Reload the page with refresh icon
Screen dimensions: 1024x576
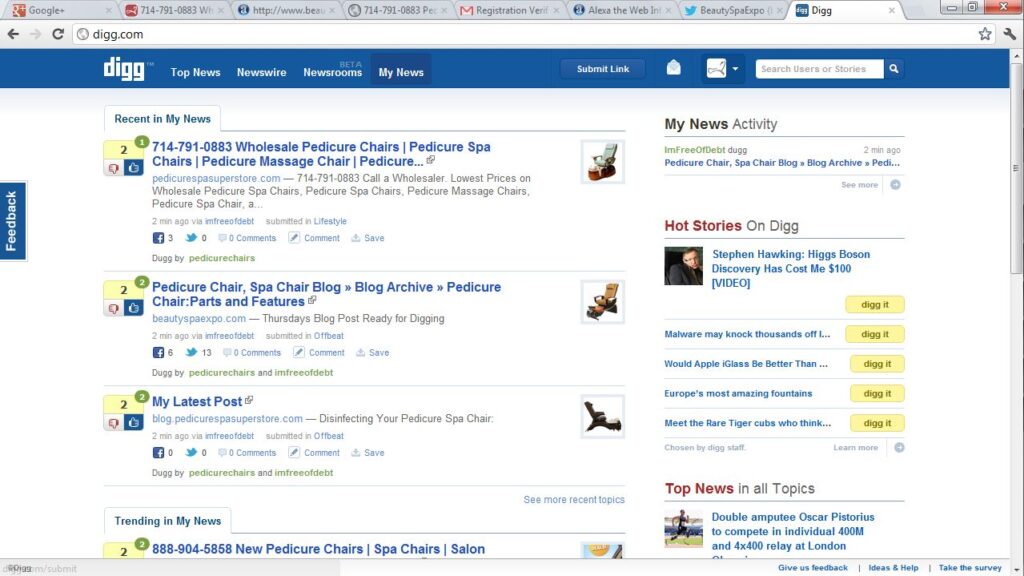pyautogui.click(x=57, y=34)
